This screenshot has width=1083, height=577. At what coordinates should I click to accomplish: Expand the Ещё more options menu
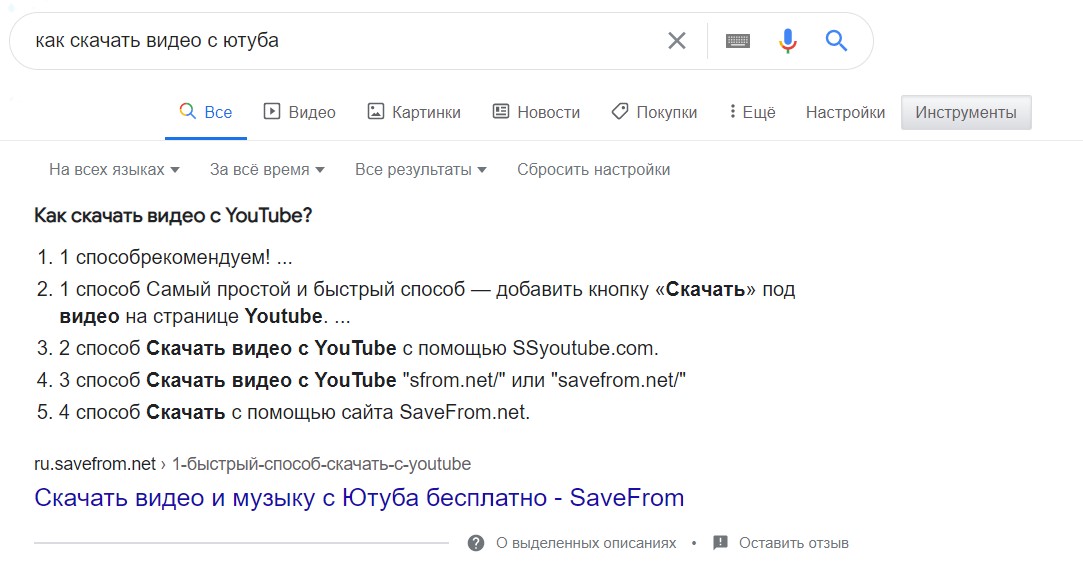[752, 112]
